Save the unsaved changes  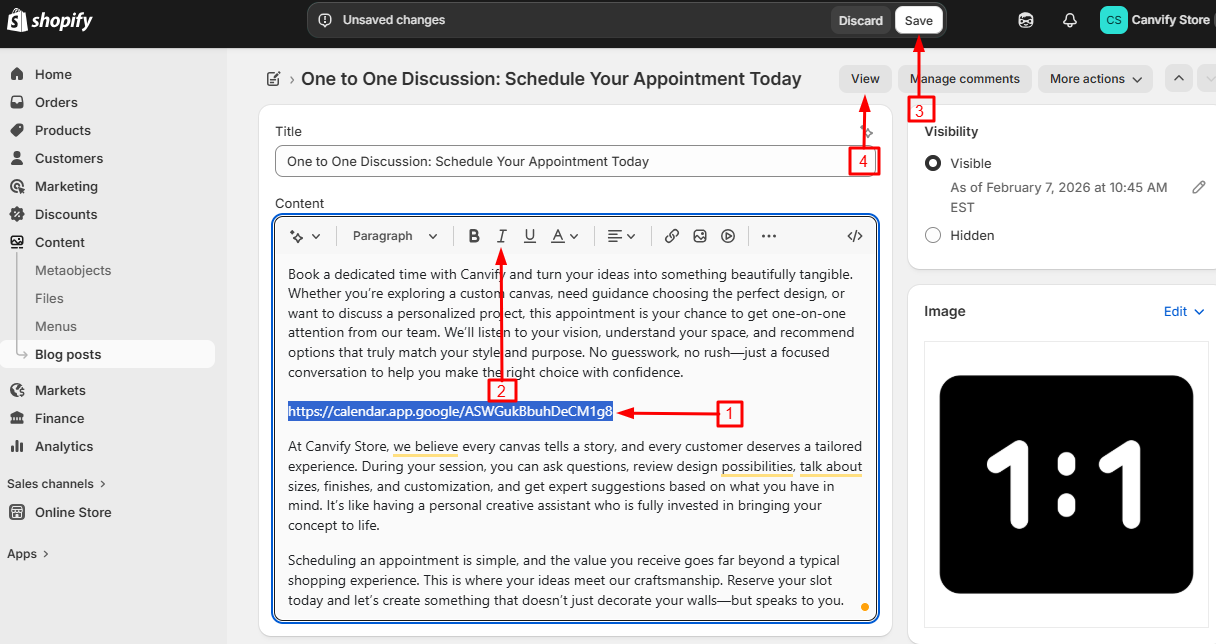point(918,20)
